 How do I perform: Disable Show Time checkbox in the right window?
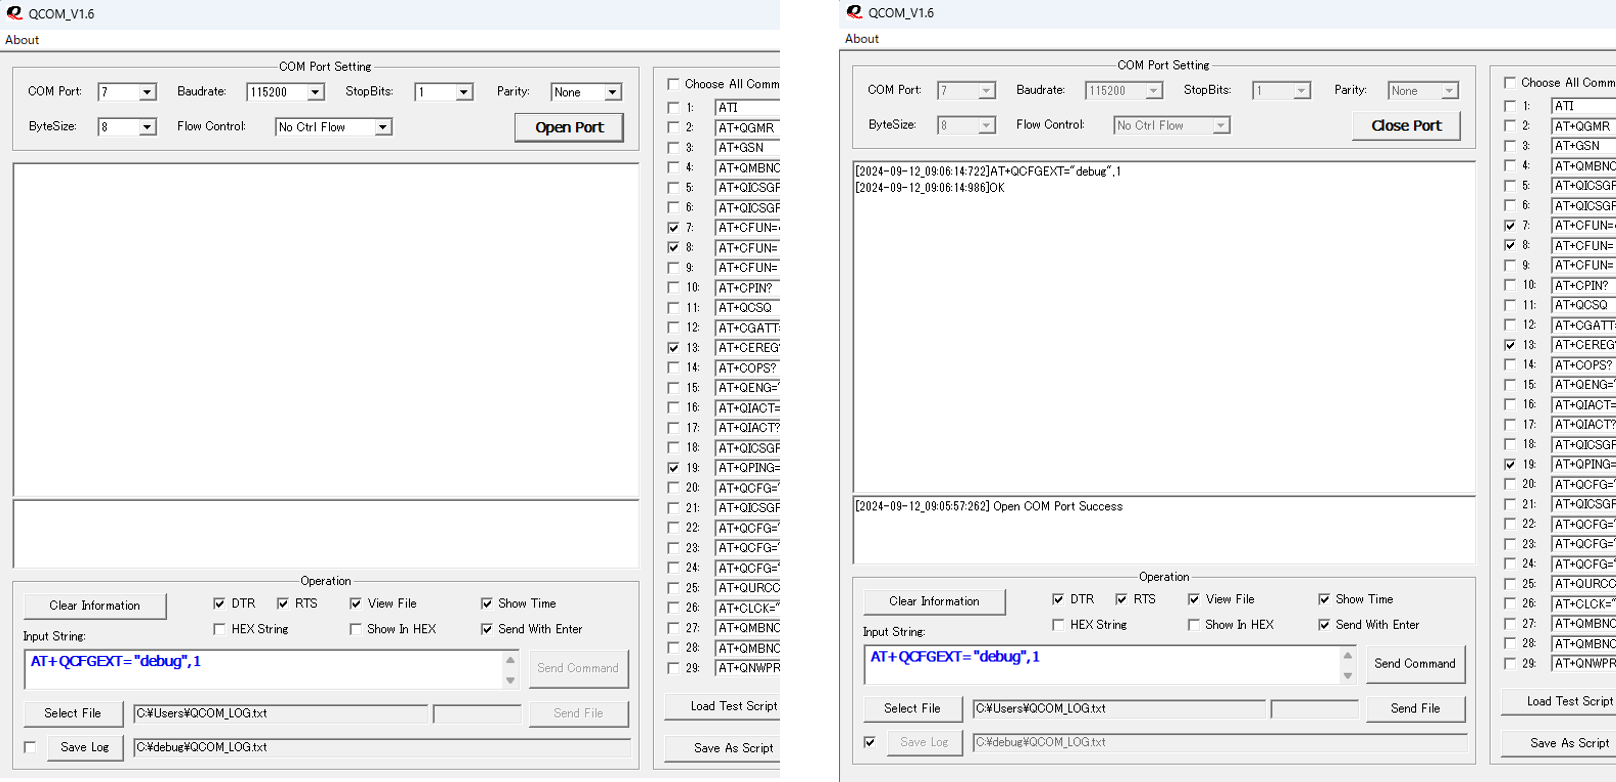1324,599
